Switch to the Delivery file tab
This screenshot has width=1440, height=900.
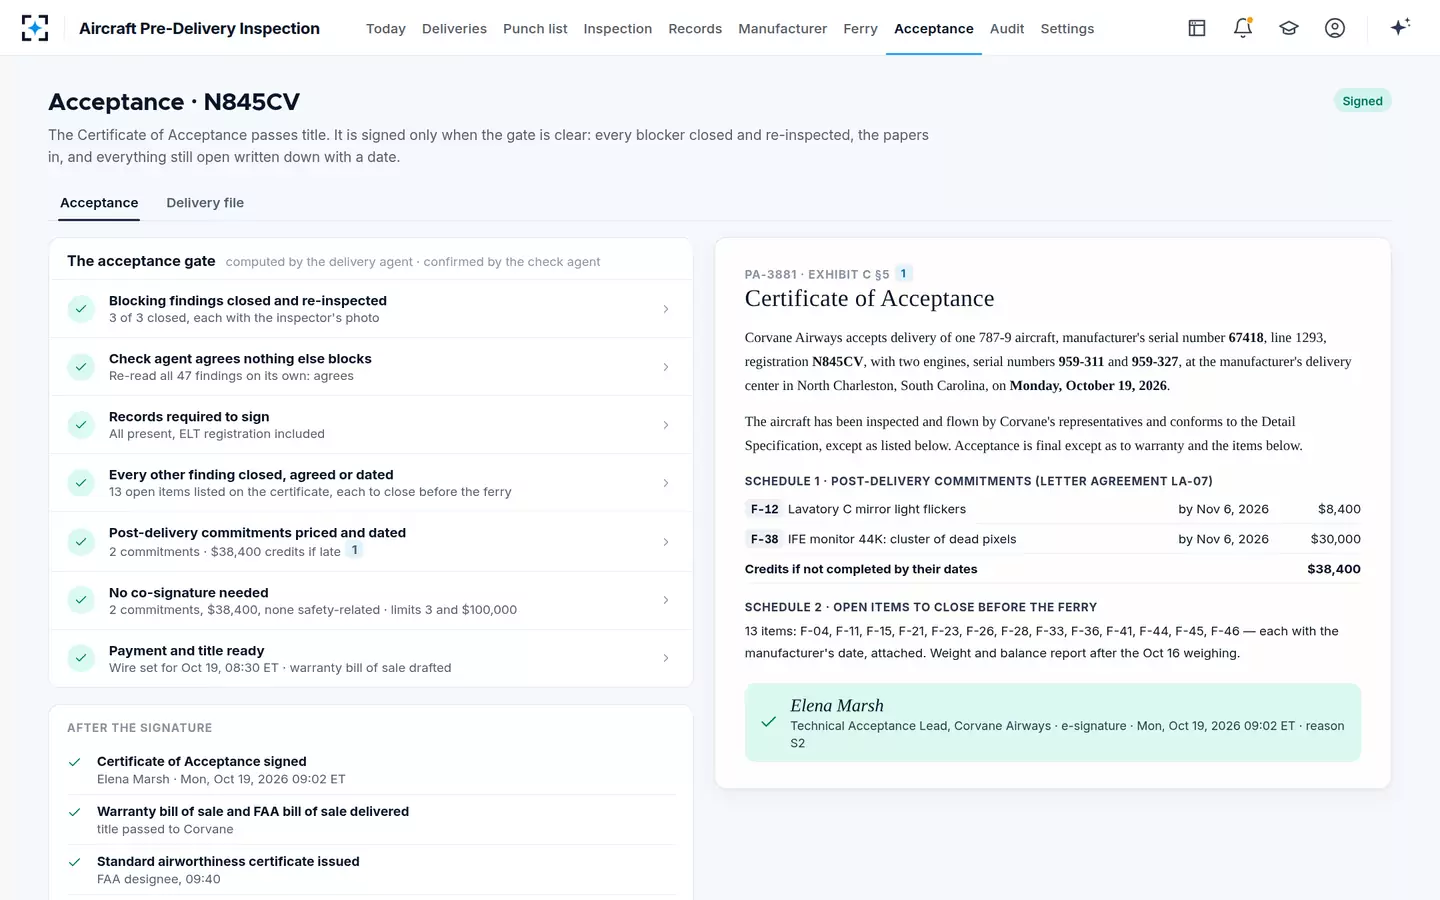(x=205, y=203)
